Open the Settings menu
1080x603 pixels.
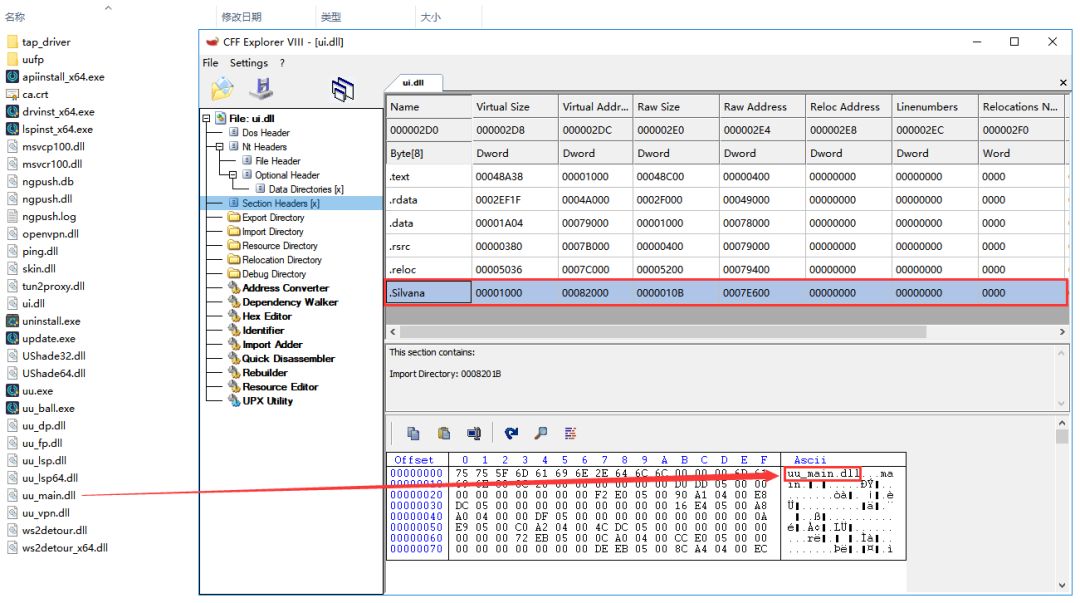[x=249, y=63]
